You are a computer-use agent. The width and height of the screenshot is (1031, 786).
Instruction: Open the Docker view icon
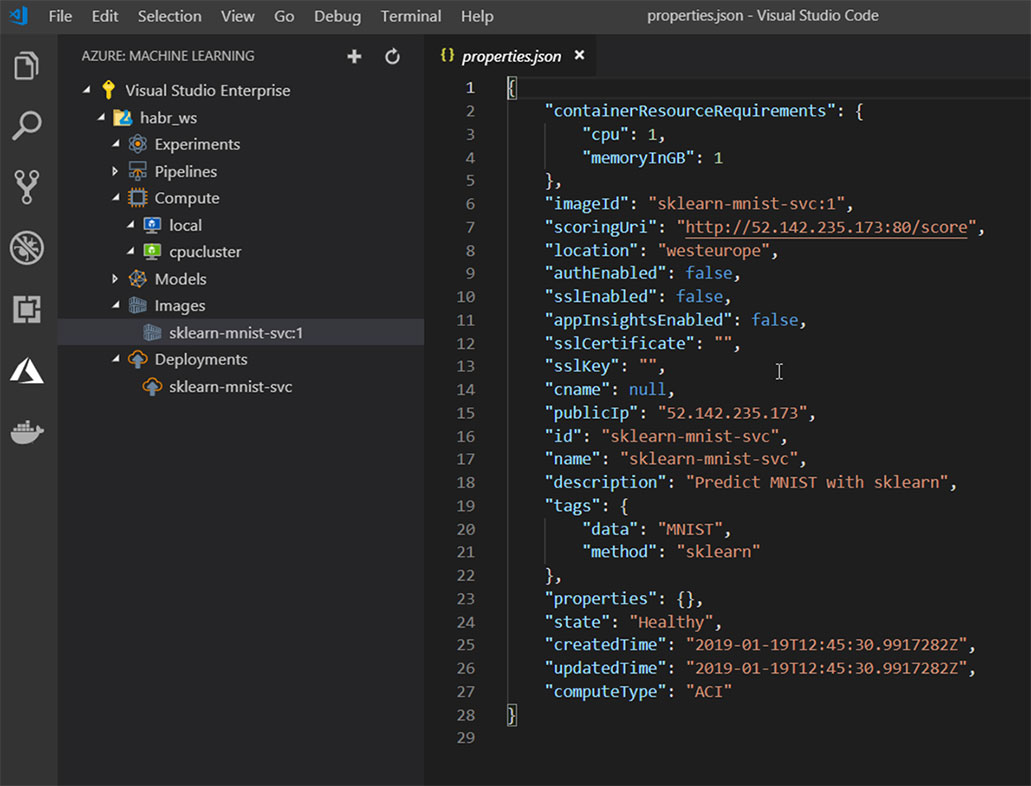coord(27,432)
